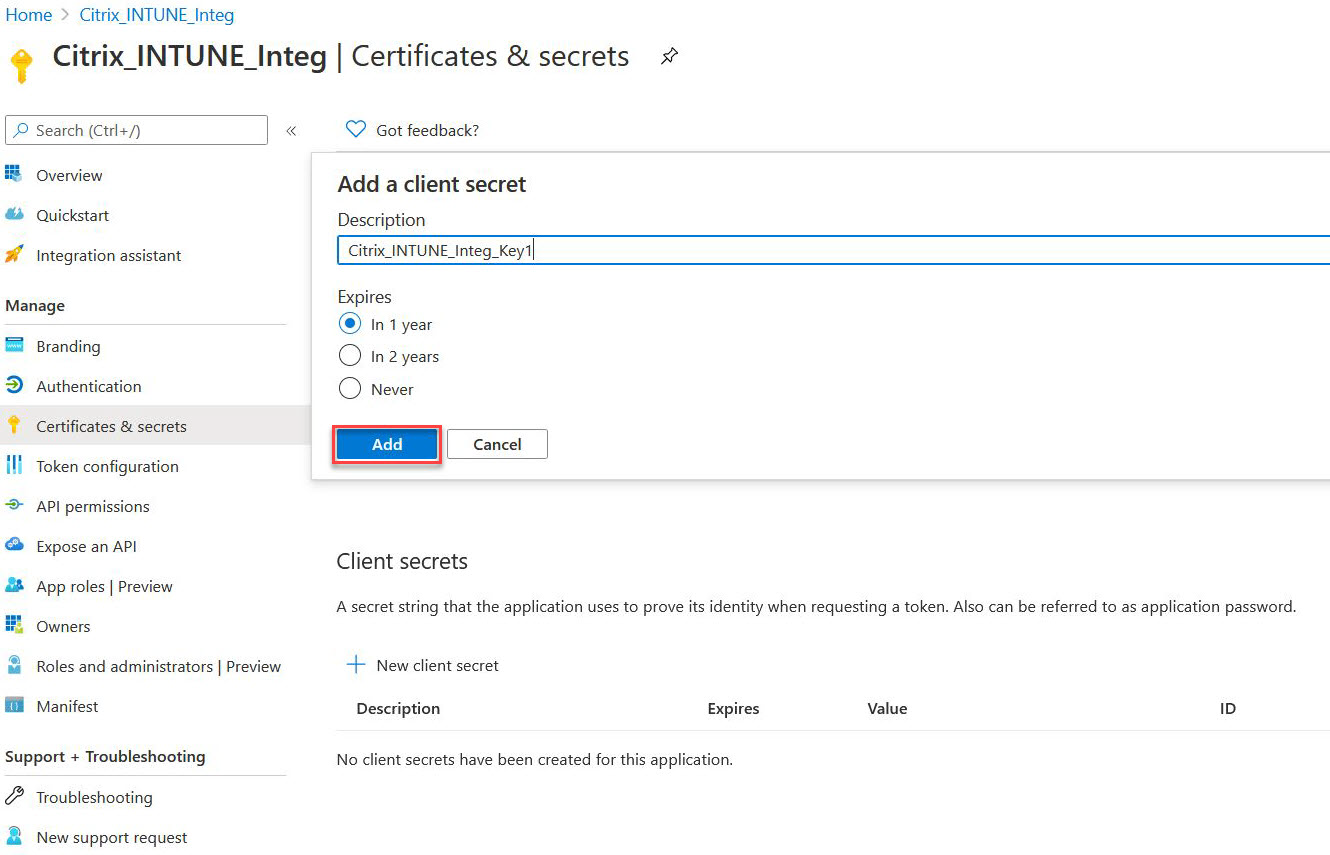The width and height of the screenshot is (1330, 855).
Task: Pin the page with the pushpin icon
Action: click(x=669, y=57)
